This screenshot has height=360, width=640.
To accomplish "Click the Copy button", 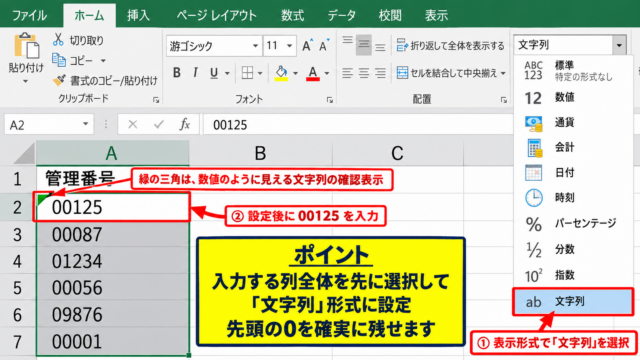I will pos(73,61).
